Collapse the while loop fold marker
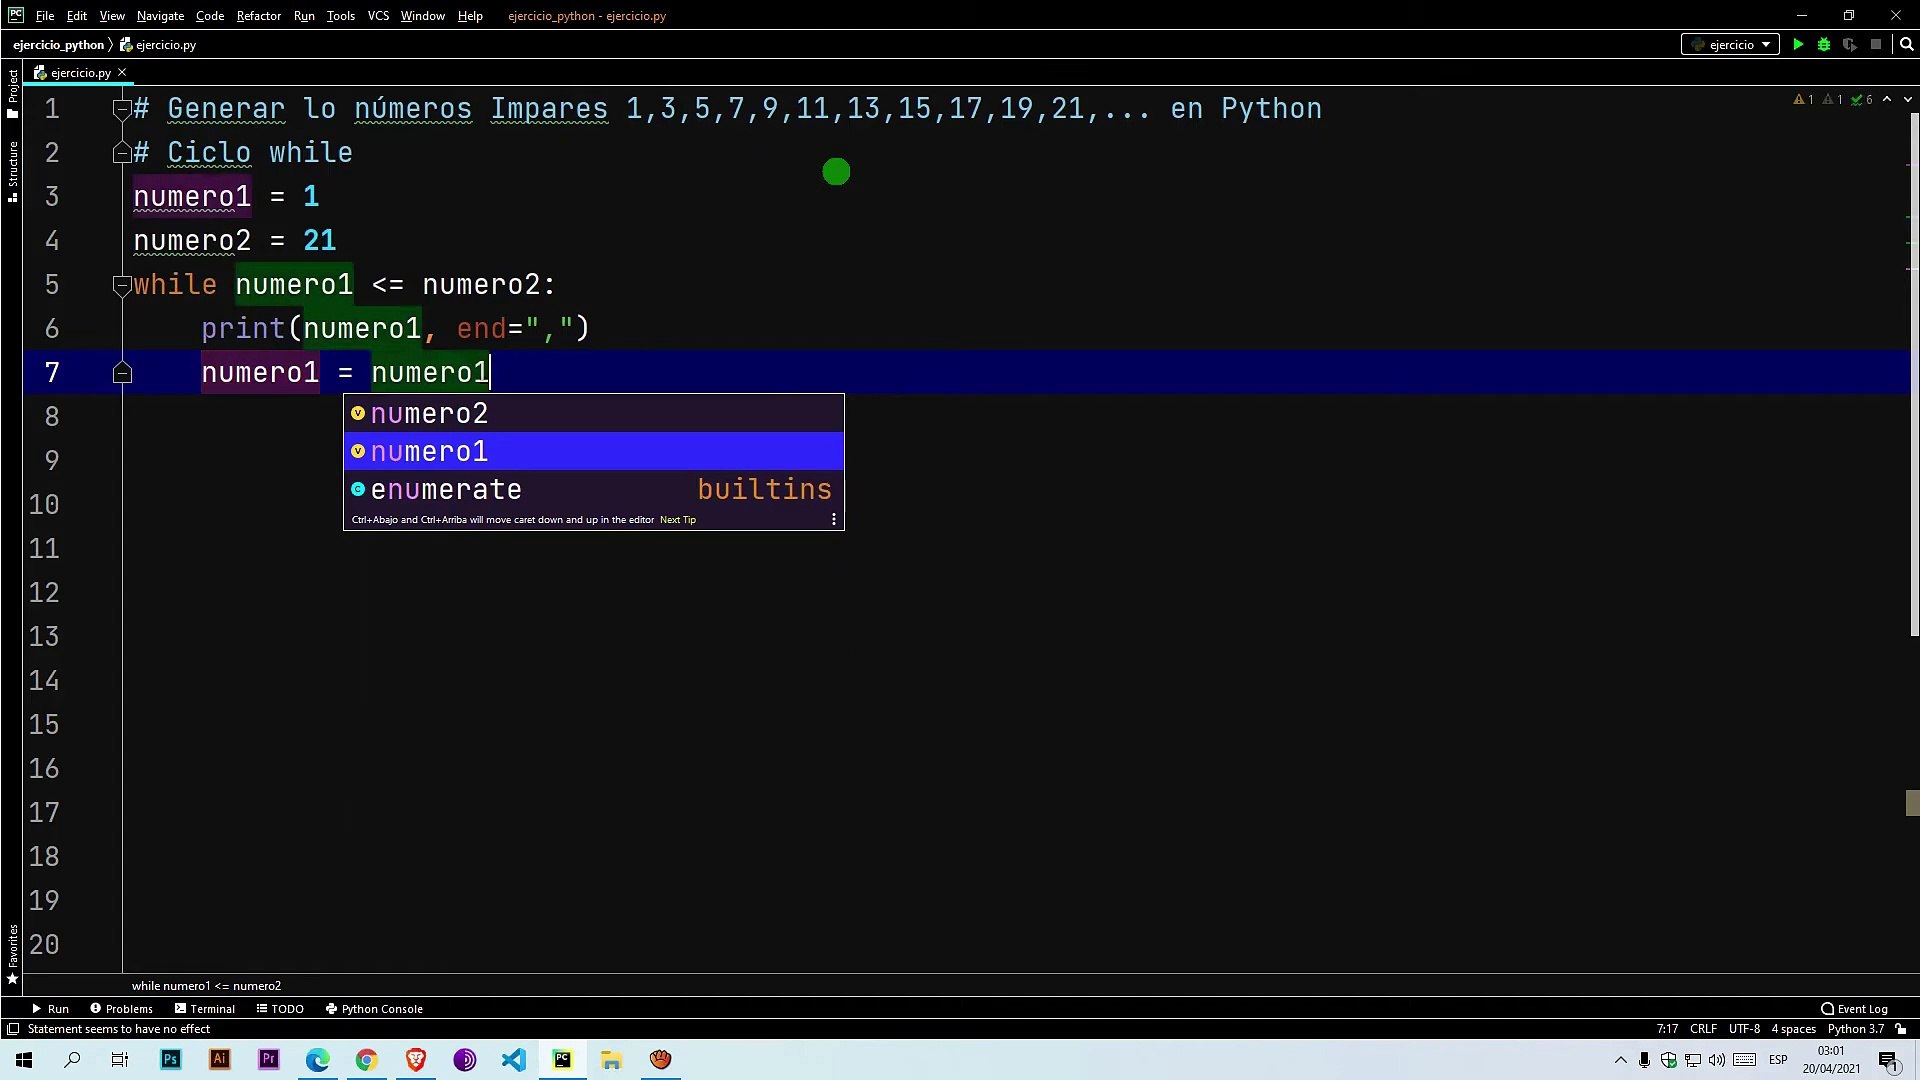 tap(122, 285)
